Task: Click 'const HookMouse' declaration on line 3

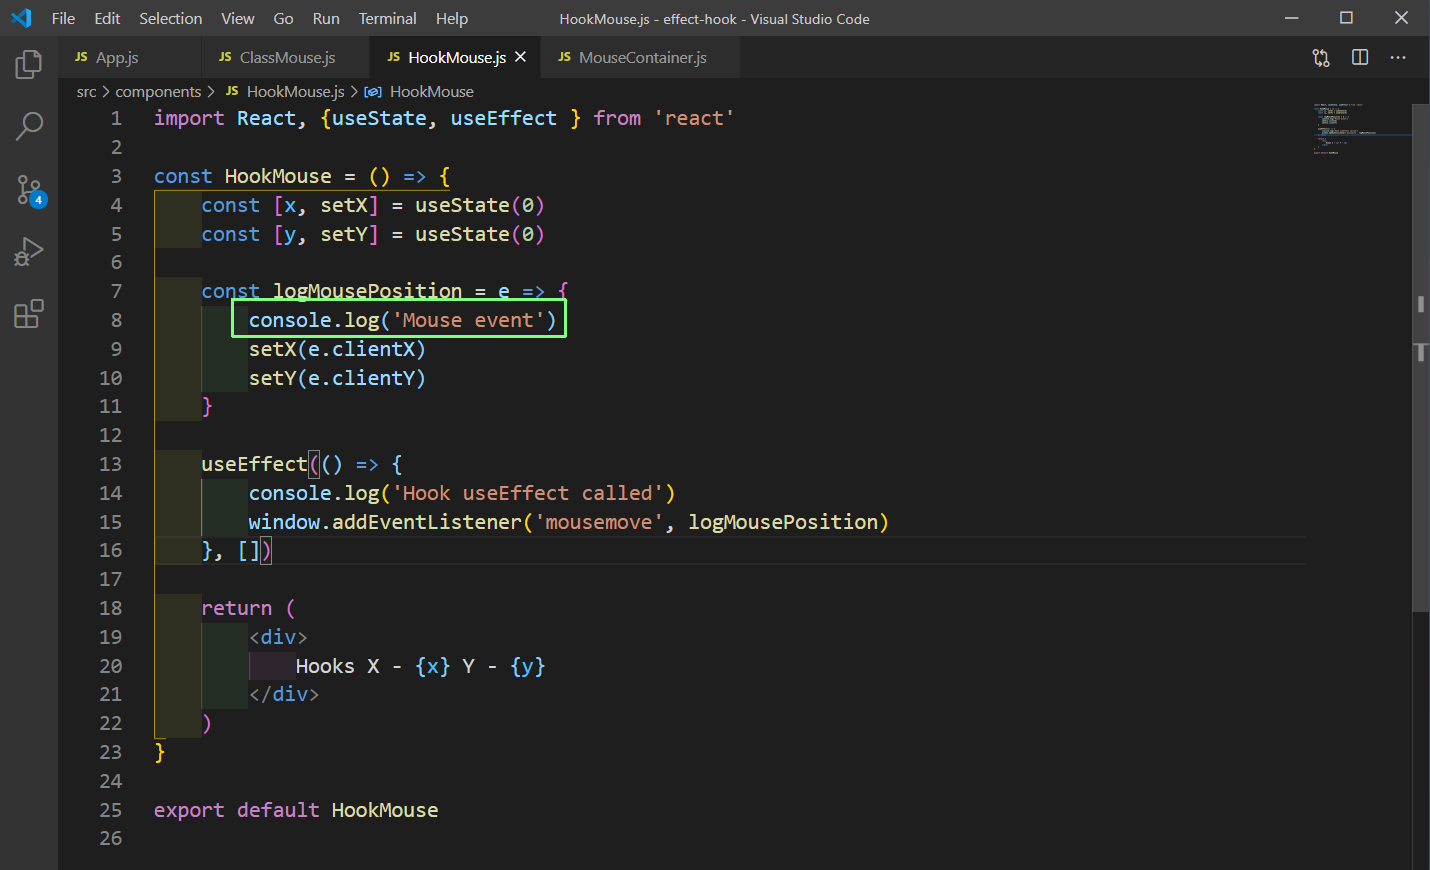Action: point(243,176)
